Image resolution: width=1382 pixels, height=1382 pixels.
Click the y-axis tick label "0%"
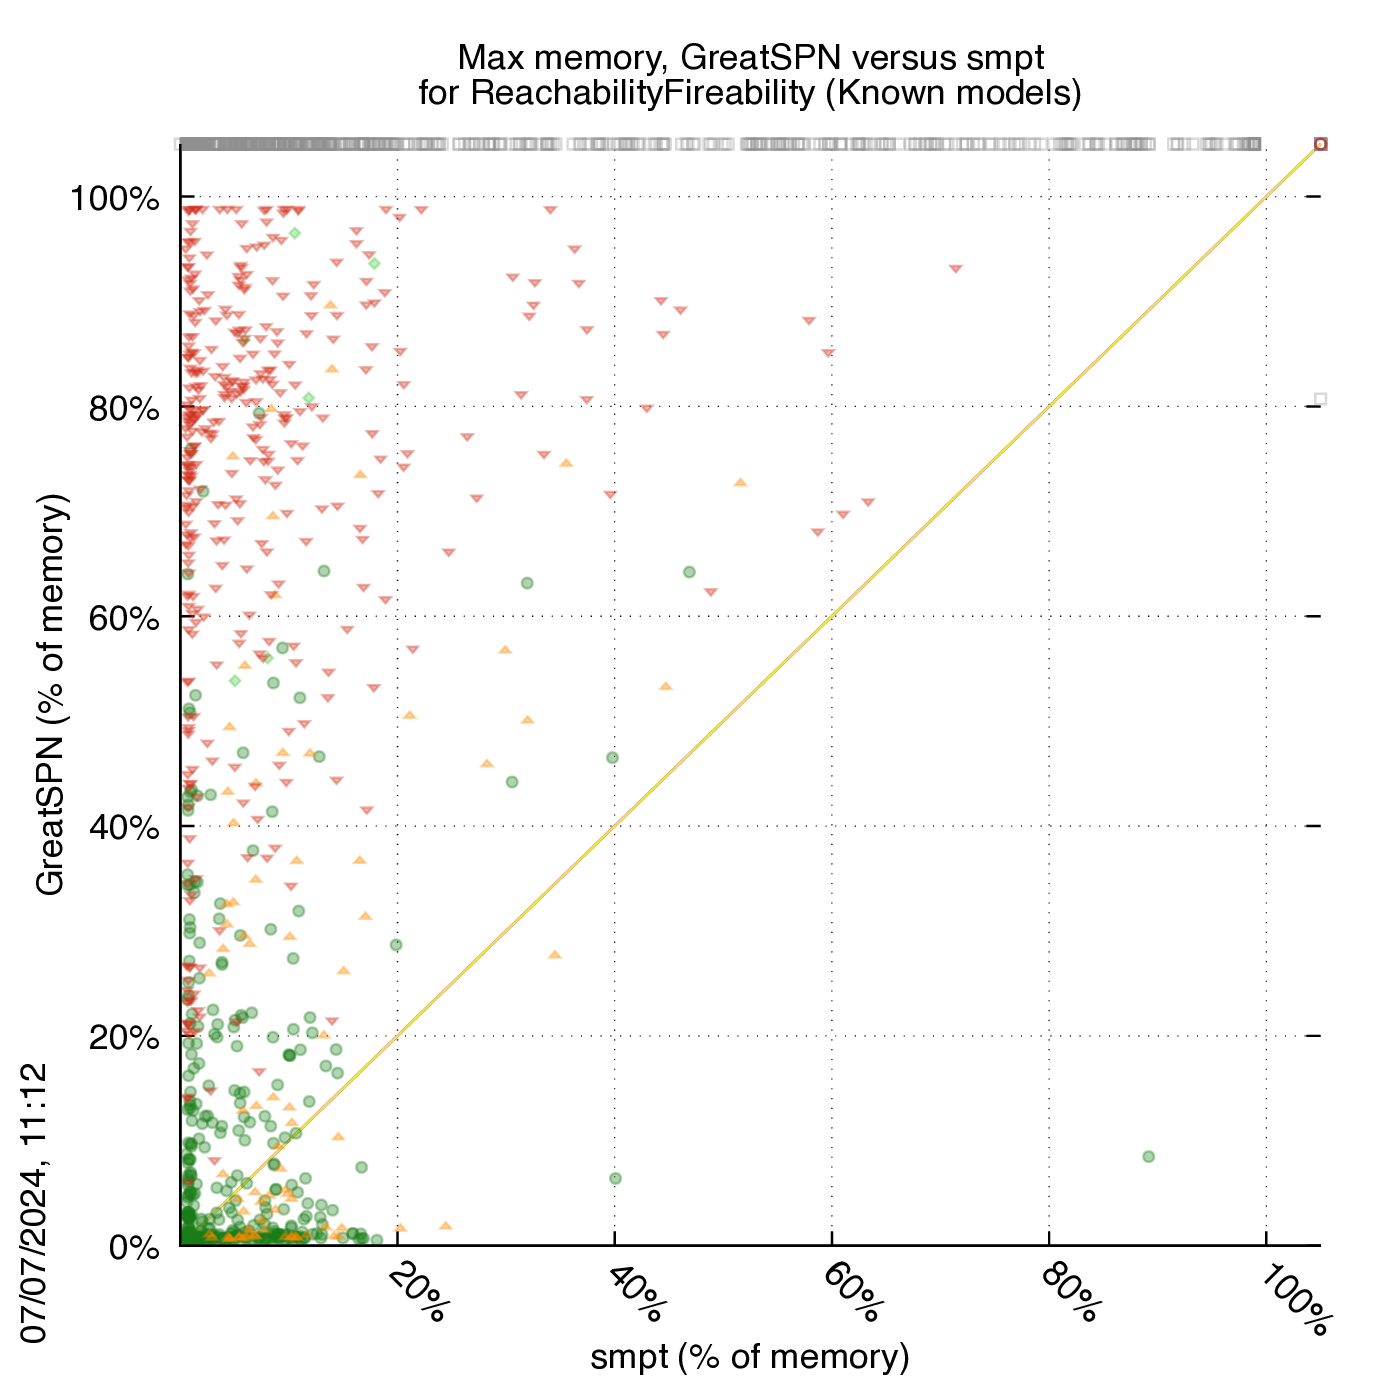[134, 1248]
